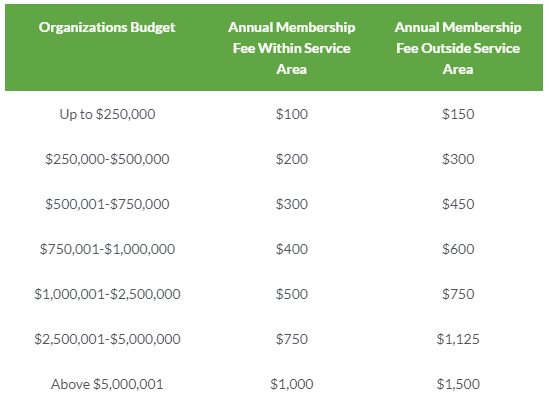Click the $100 within-service-area fee
This screenshot has width=549, height=410.
292,114
